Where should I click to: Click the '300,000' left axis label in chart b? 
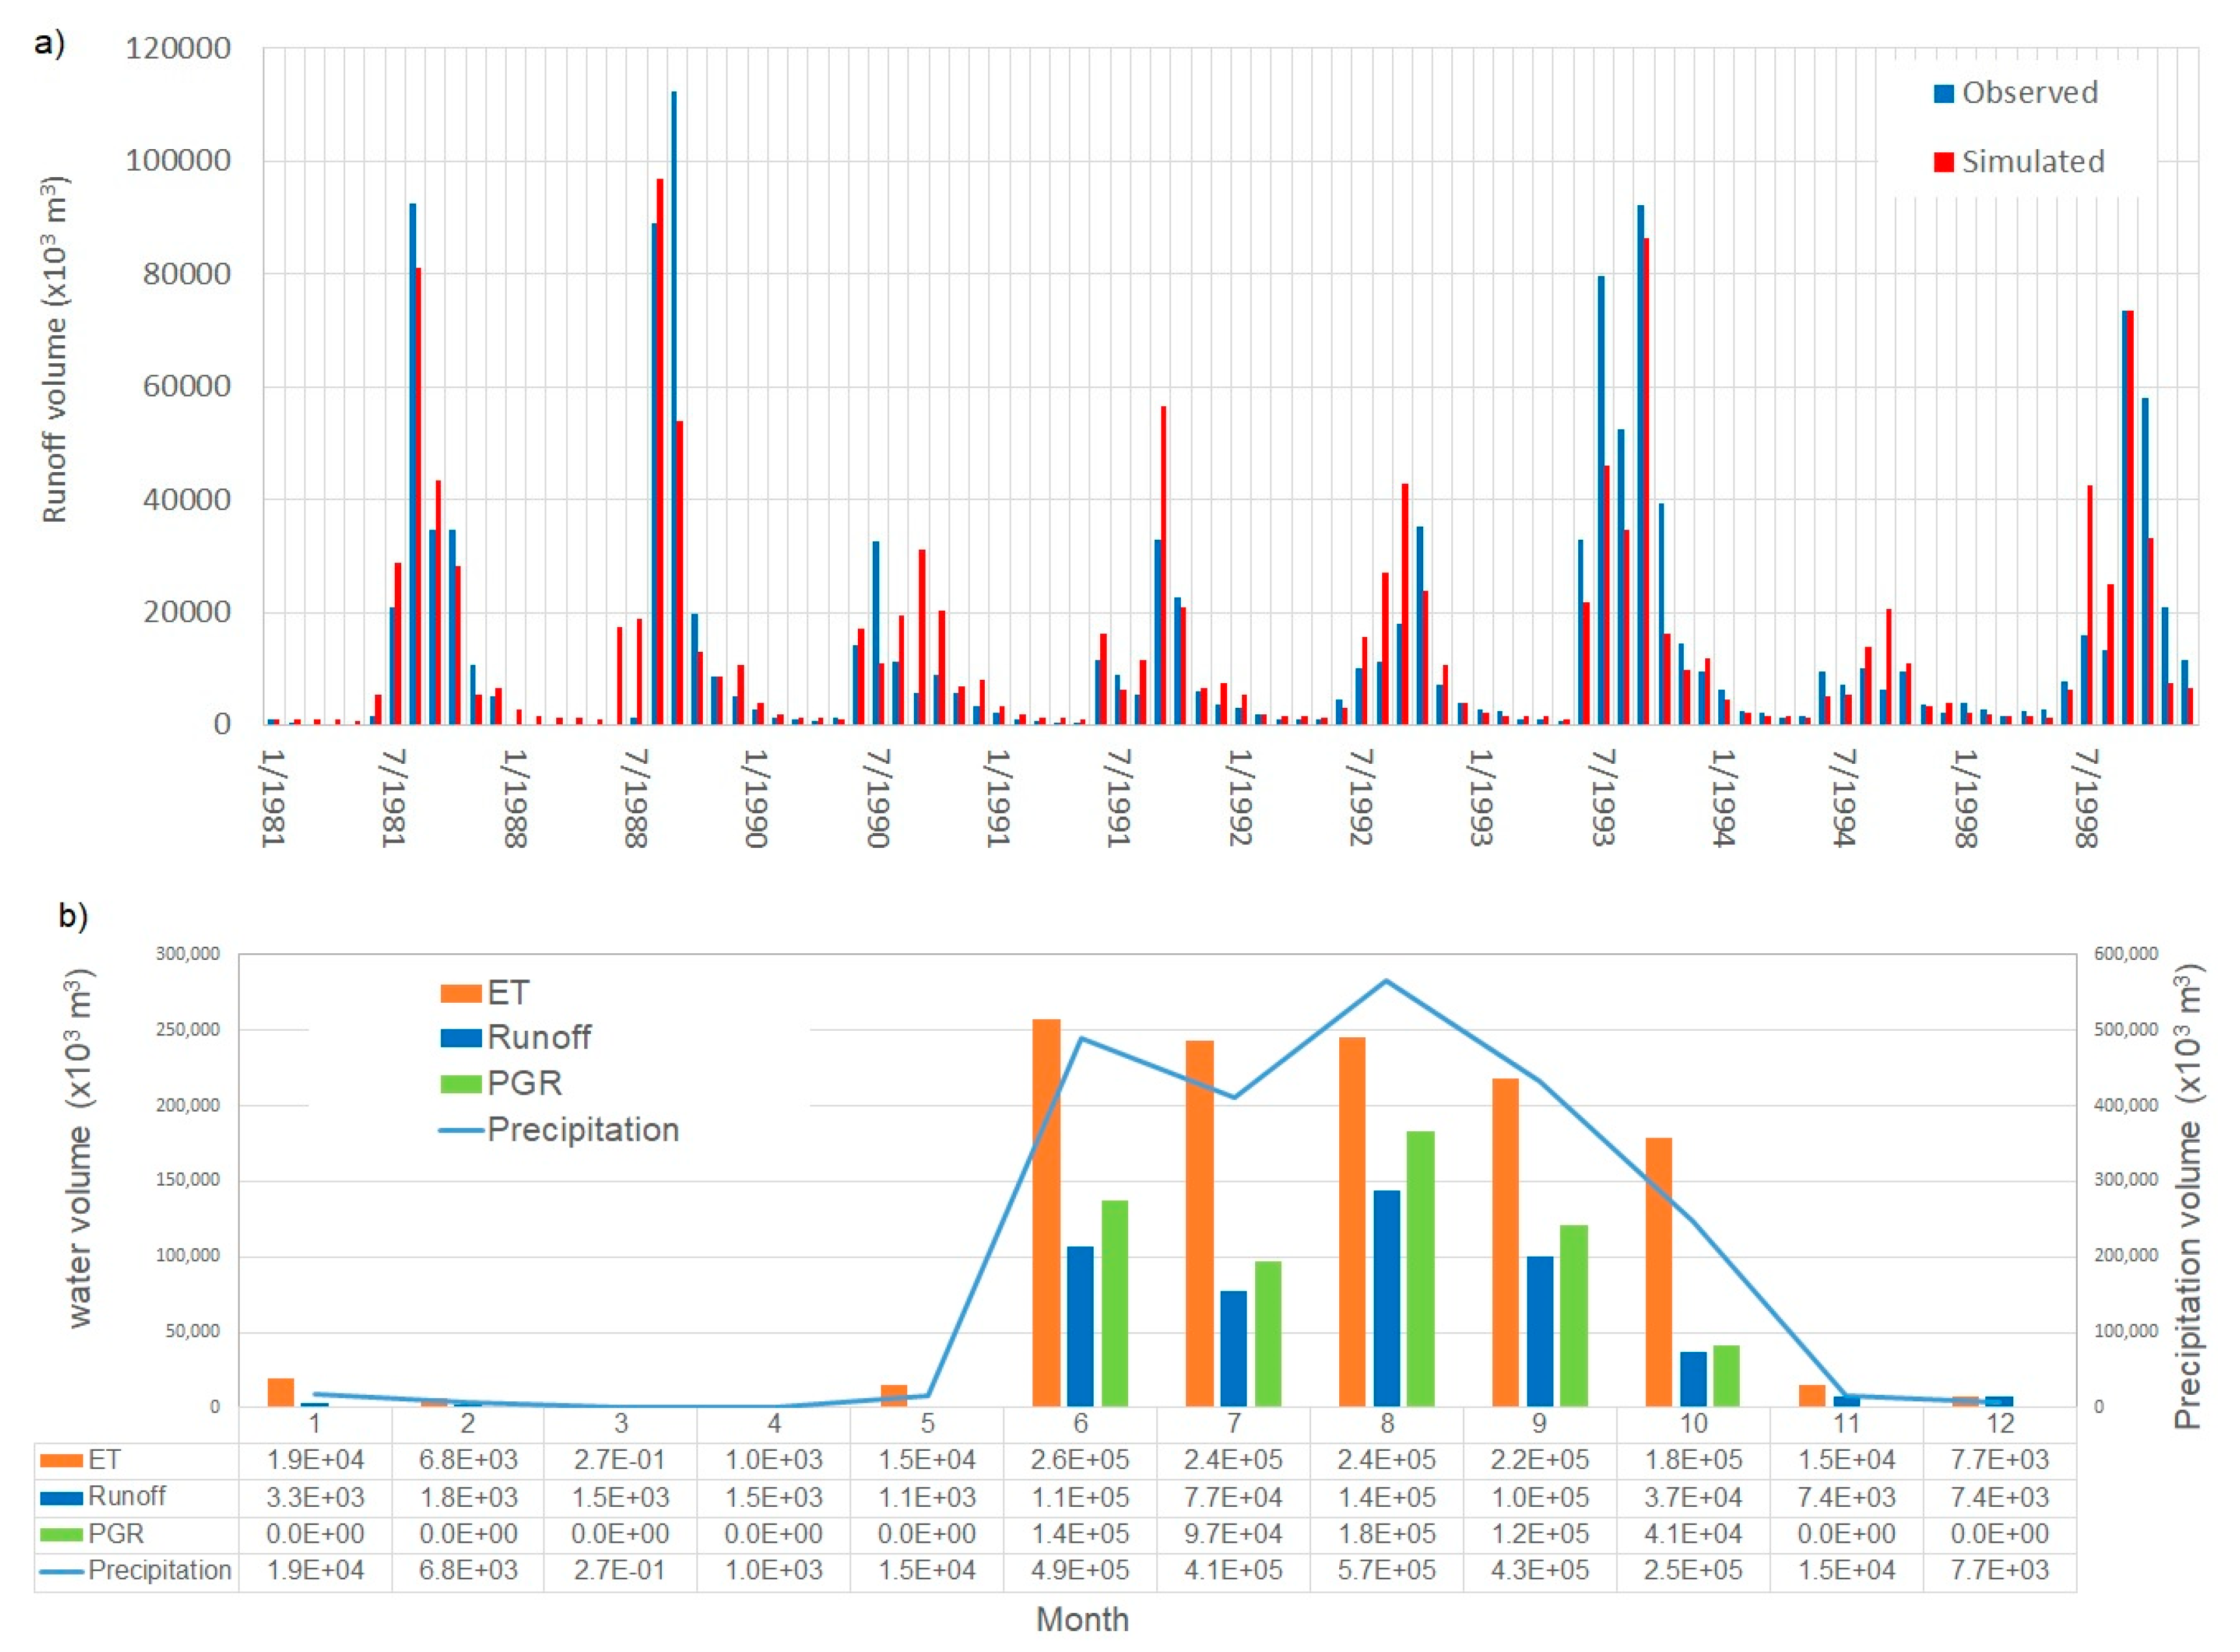(x=187, y=954)
